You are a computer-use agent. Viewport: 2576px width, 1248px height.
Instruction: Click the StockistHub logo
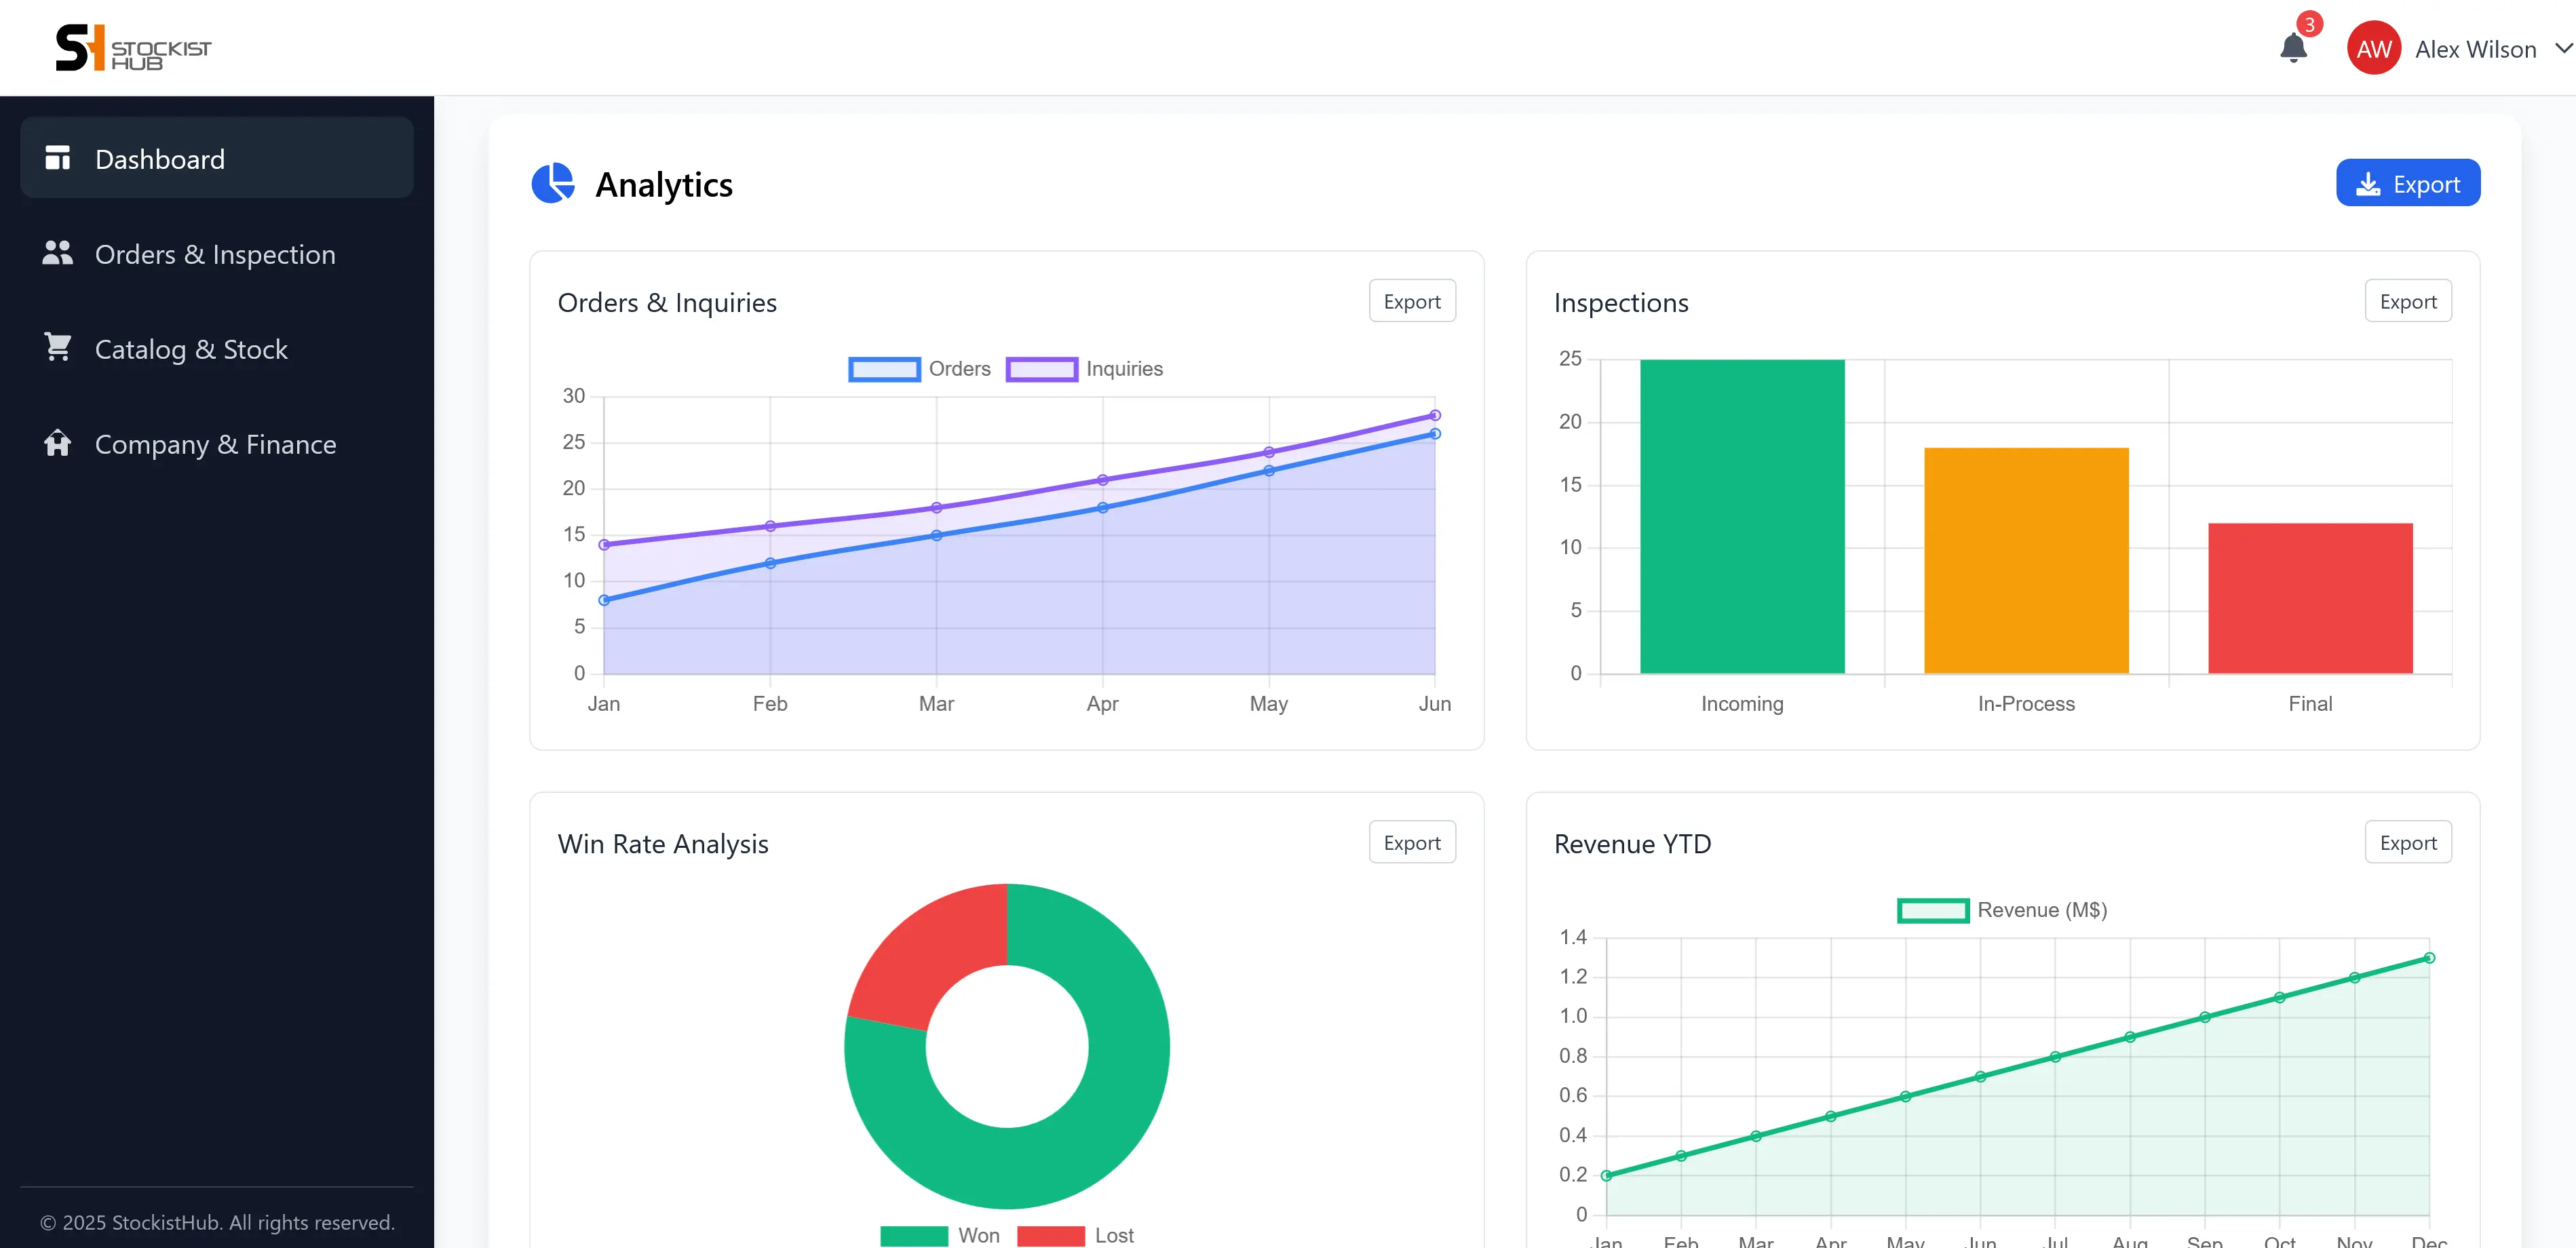[x=133, y=48]
